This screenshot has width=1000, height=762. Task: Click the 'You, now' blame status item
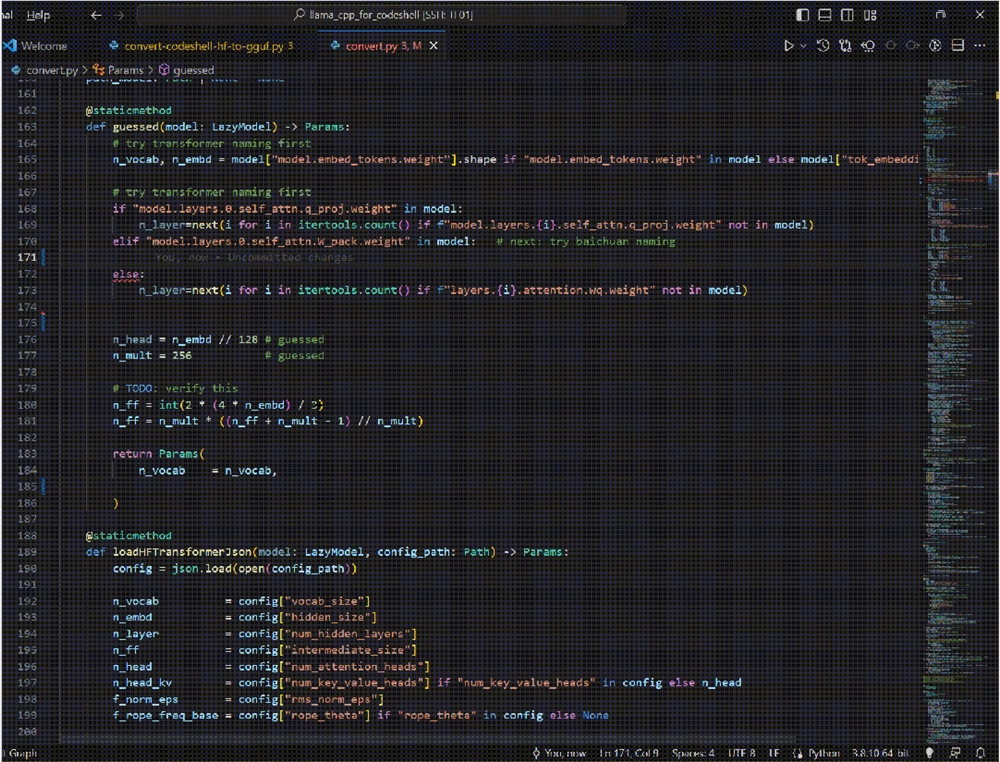[x=559, y=753]
